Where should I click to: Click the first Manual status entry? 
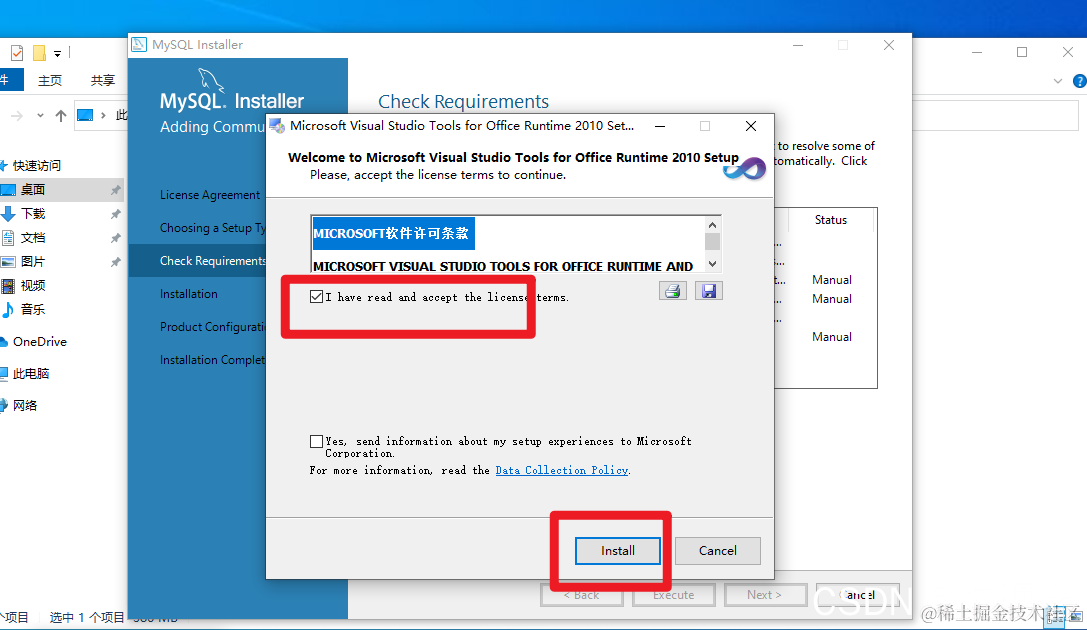[x=832, y=280]
